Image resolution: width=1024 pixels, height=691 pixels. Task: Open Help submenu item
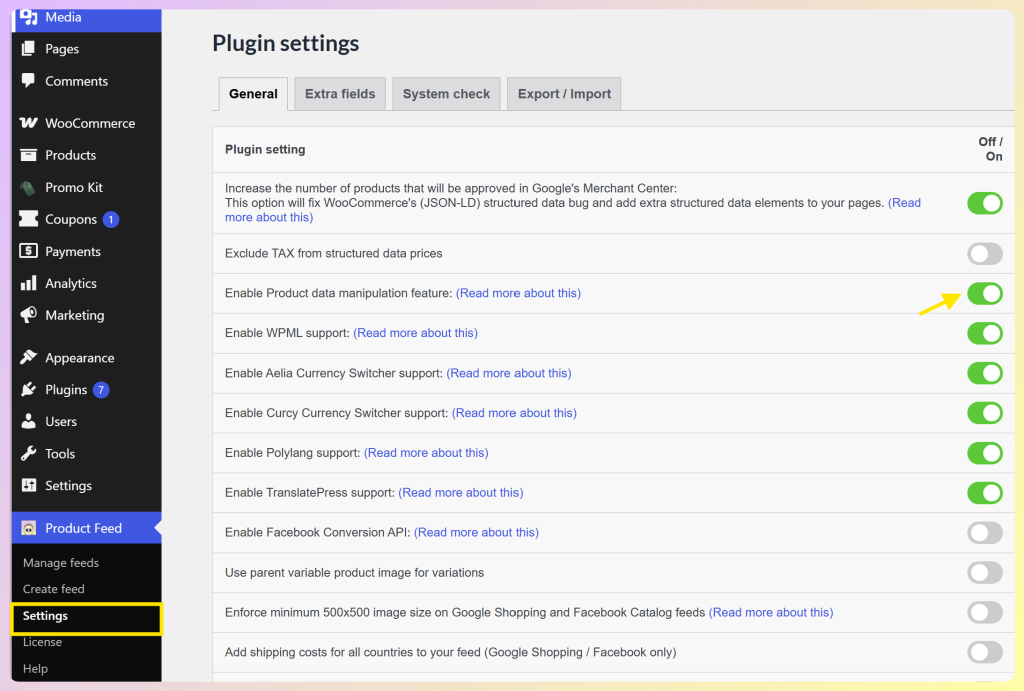point(35,668)
